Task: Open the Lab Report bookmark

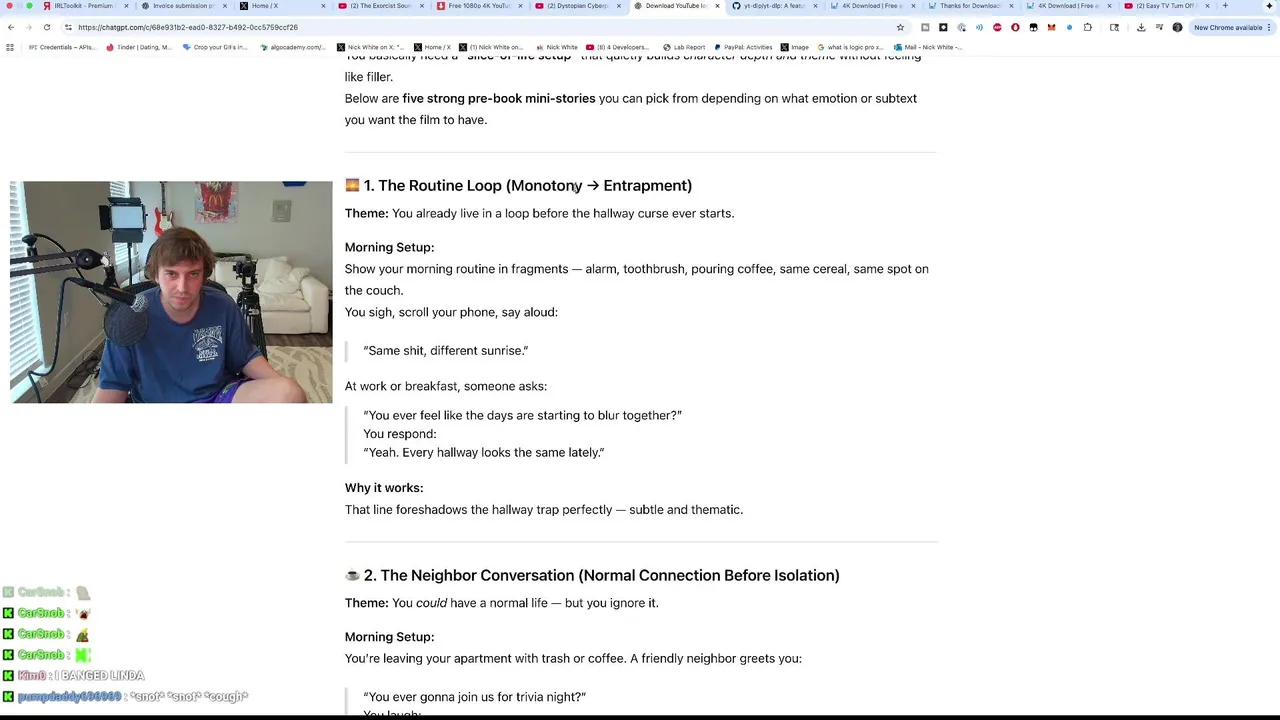Action: (x=684, y=47)
